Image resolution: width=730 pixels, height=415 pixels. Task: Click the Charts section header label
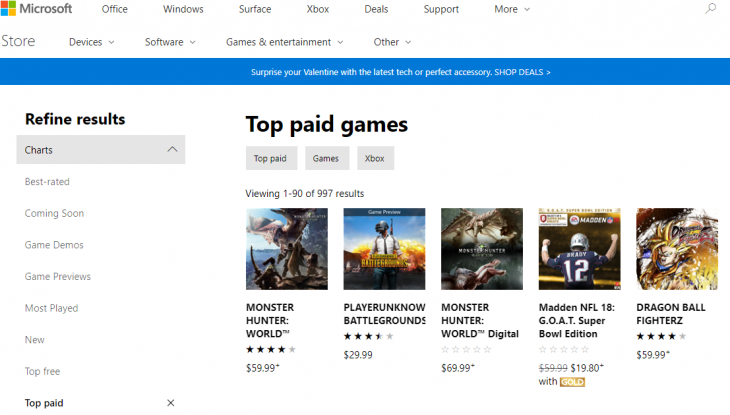click(39, 150)
